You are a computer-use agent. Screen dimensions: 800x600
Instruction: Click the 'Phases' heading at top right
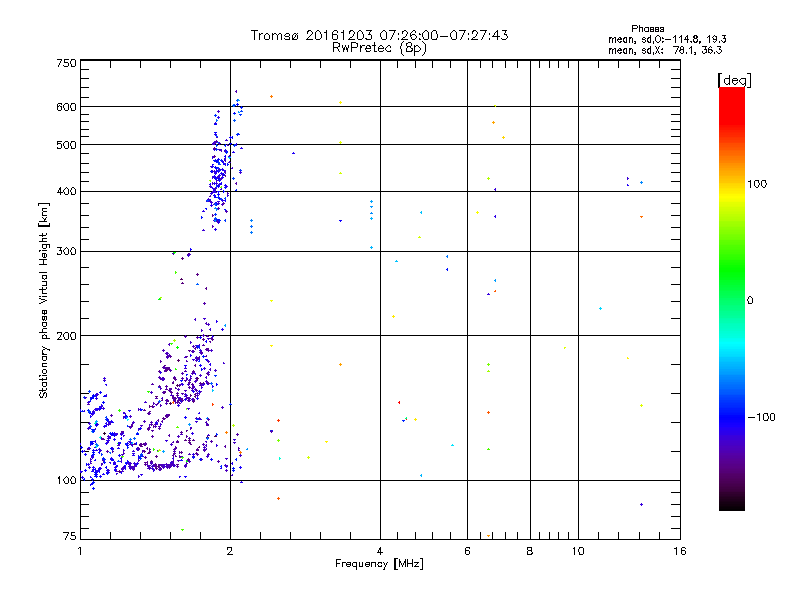point(647,29)
